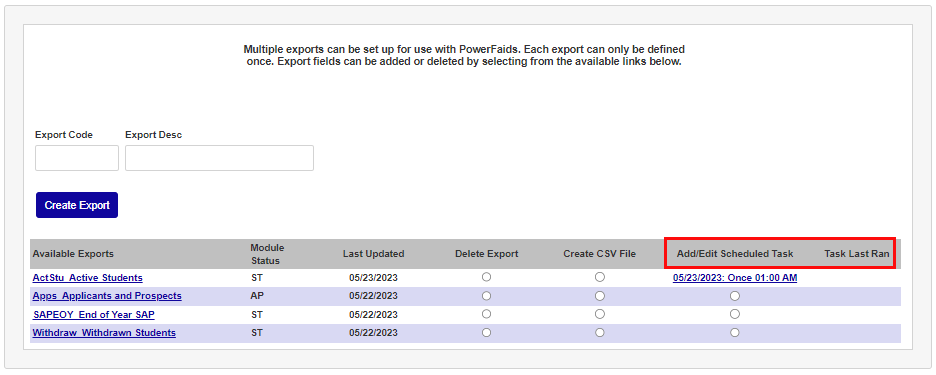This screenshot has height=375, width=936.
Task: Select Delete Export radio for ActStu_Active Students
Action: click(487, 277)
